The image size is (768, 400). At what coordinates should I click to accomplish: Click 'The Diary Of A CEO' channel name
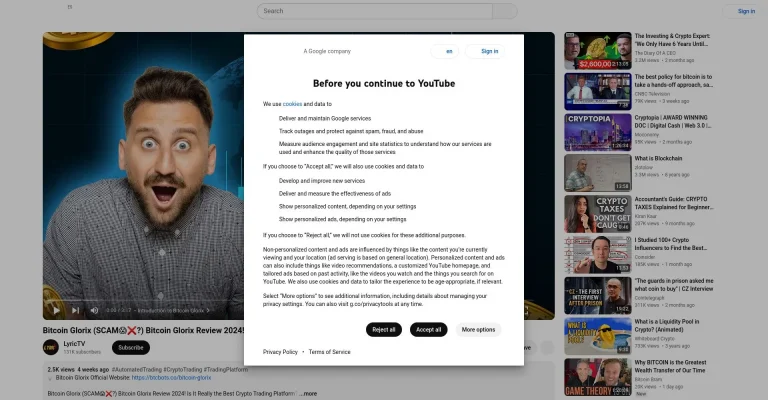tap(655, 53)
